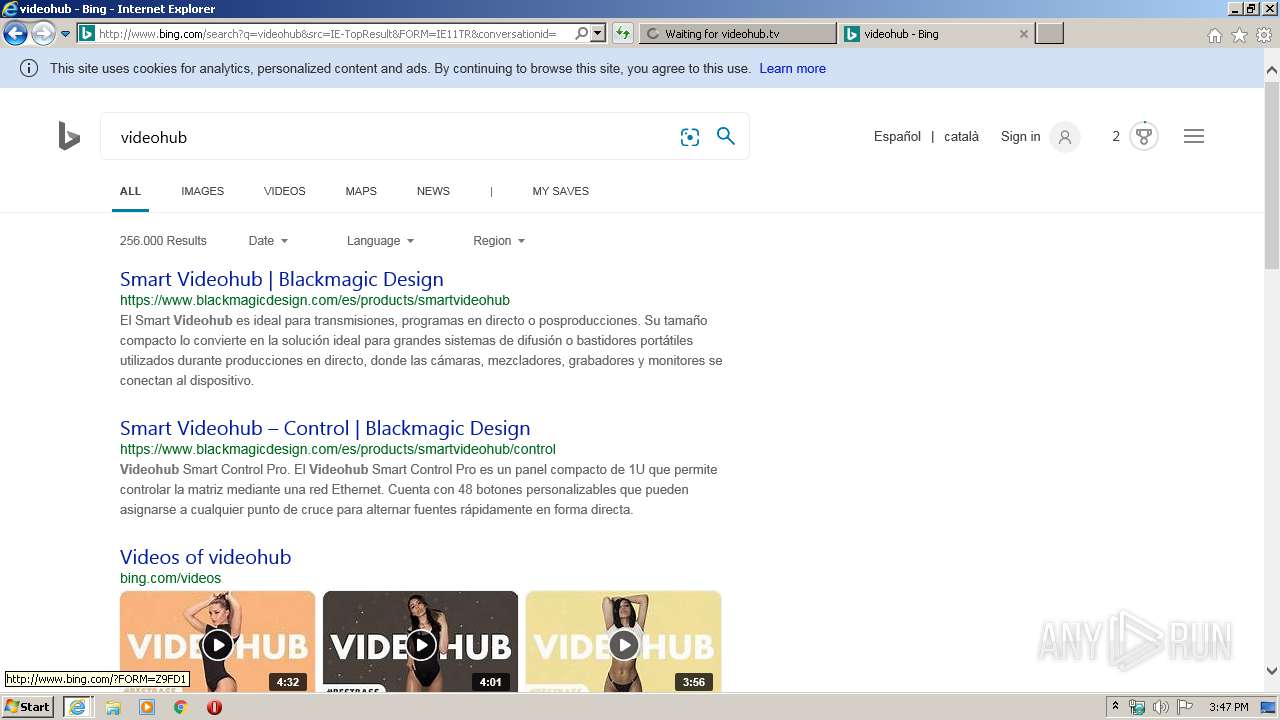
Task: Click the 'Sign in' link
Action: point(1020,136)
